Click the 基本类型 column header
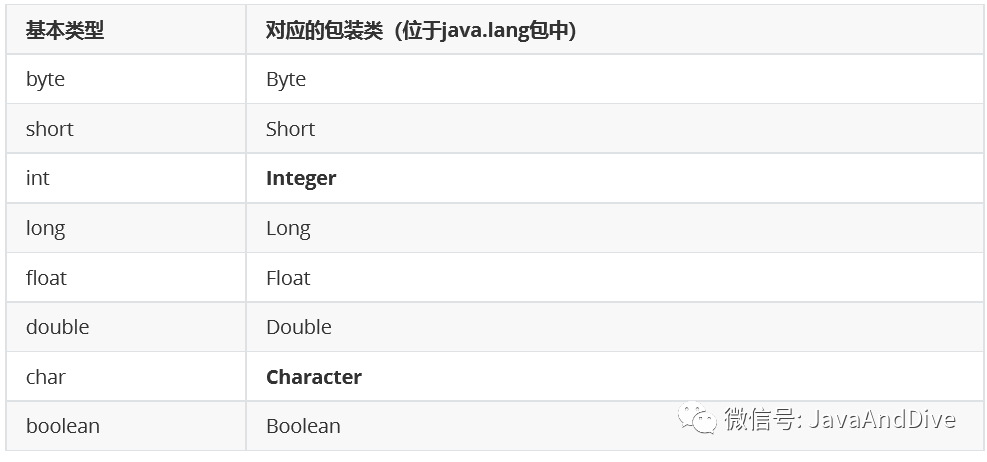This screenshot has height=462, width=987. click(x=126, y=30)
